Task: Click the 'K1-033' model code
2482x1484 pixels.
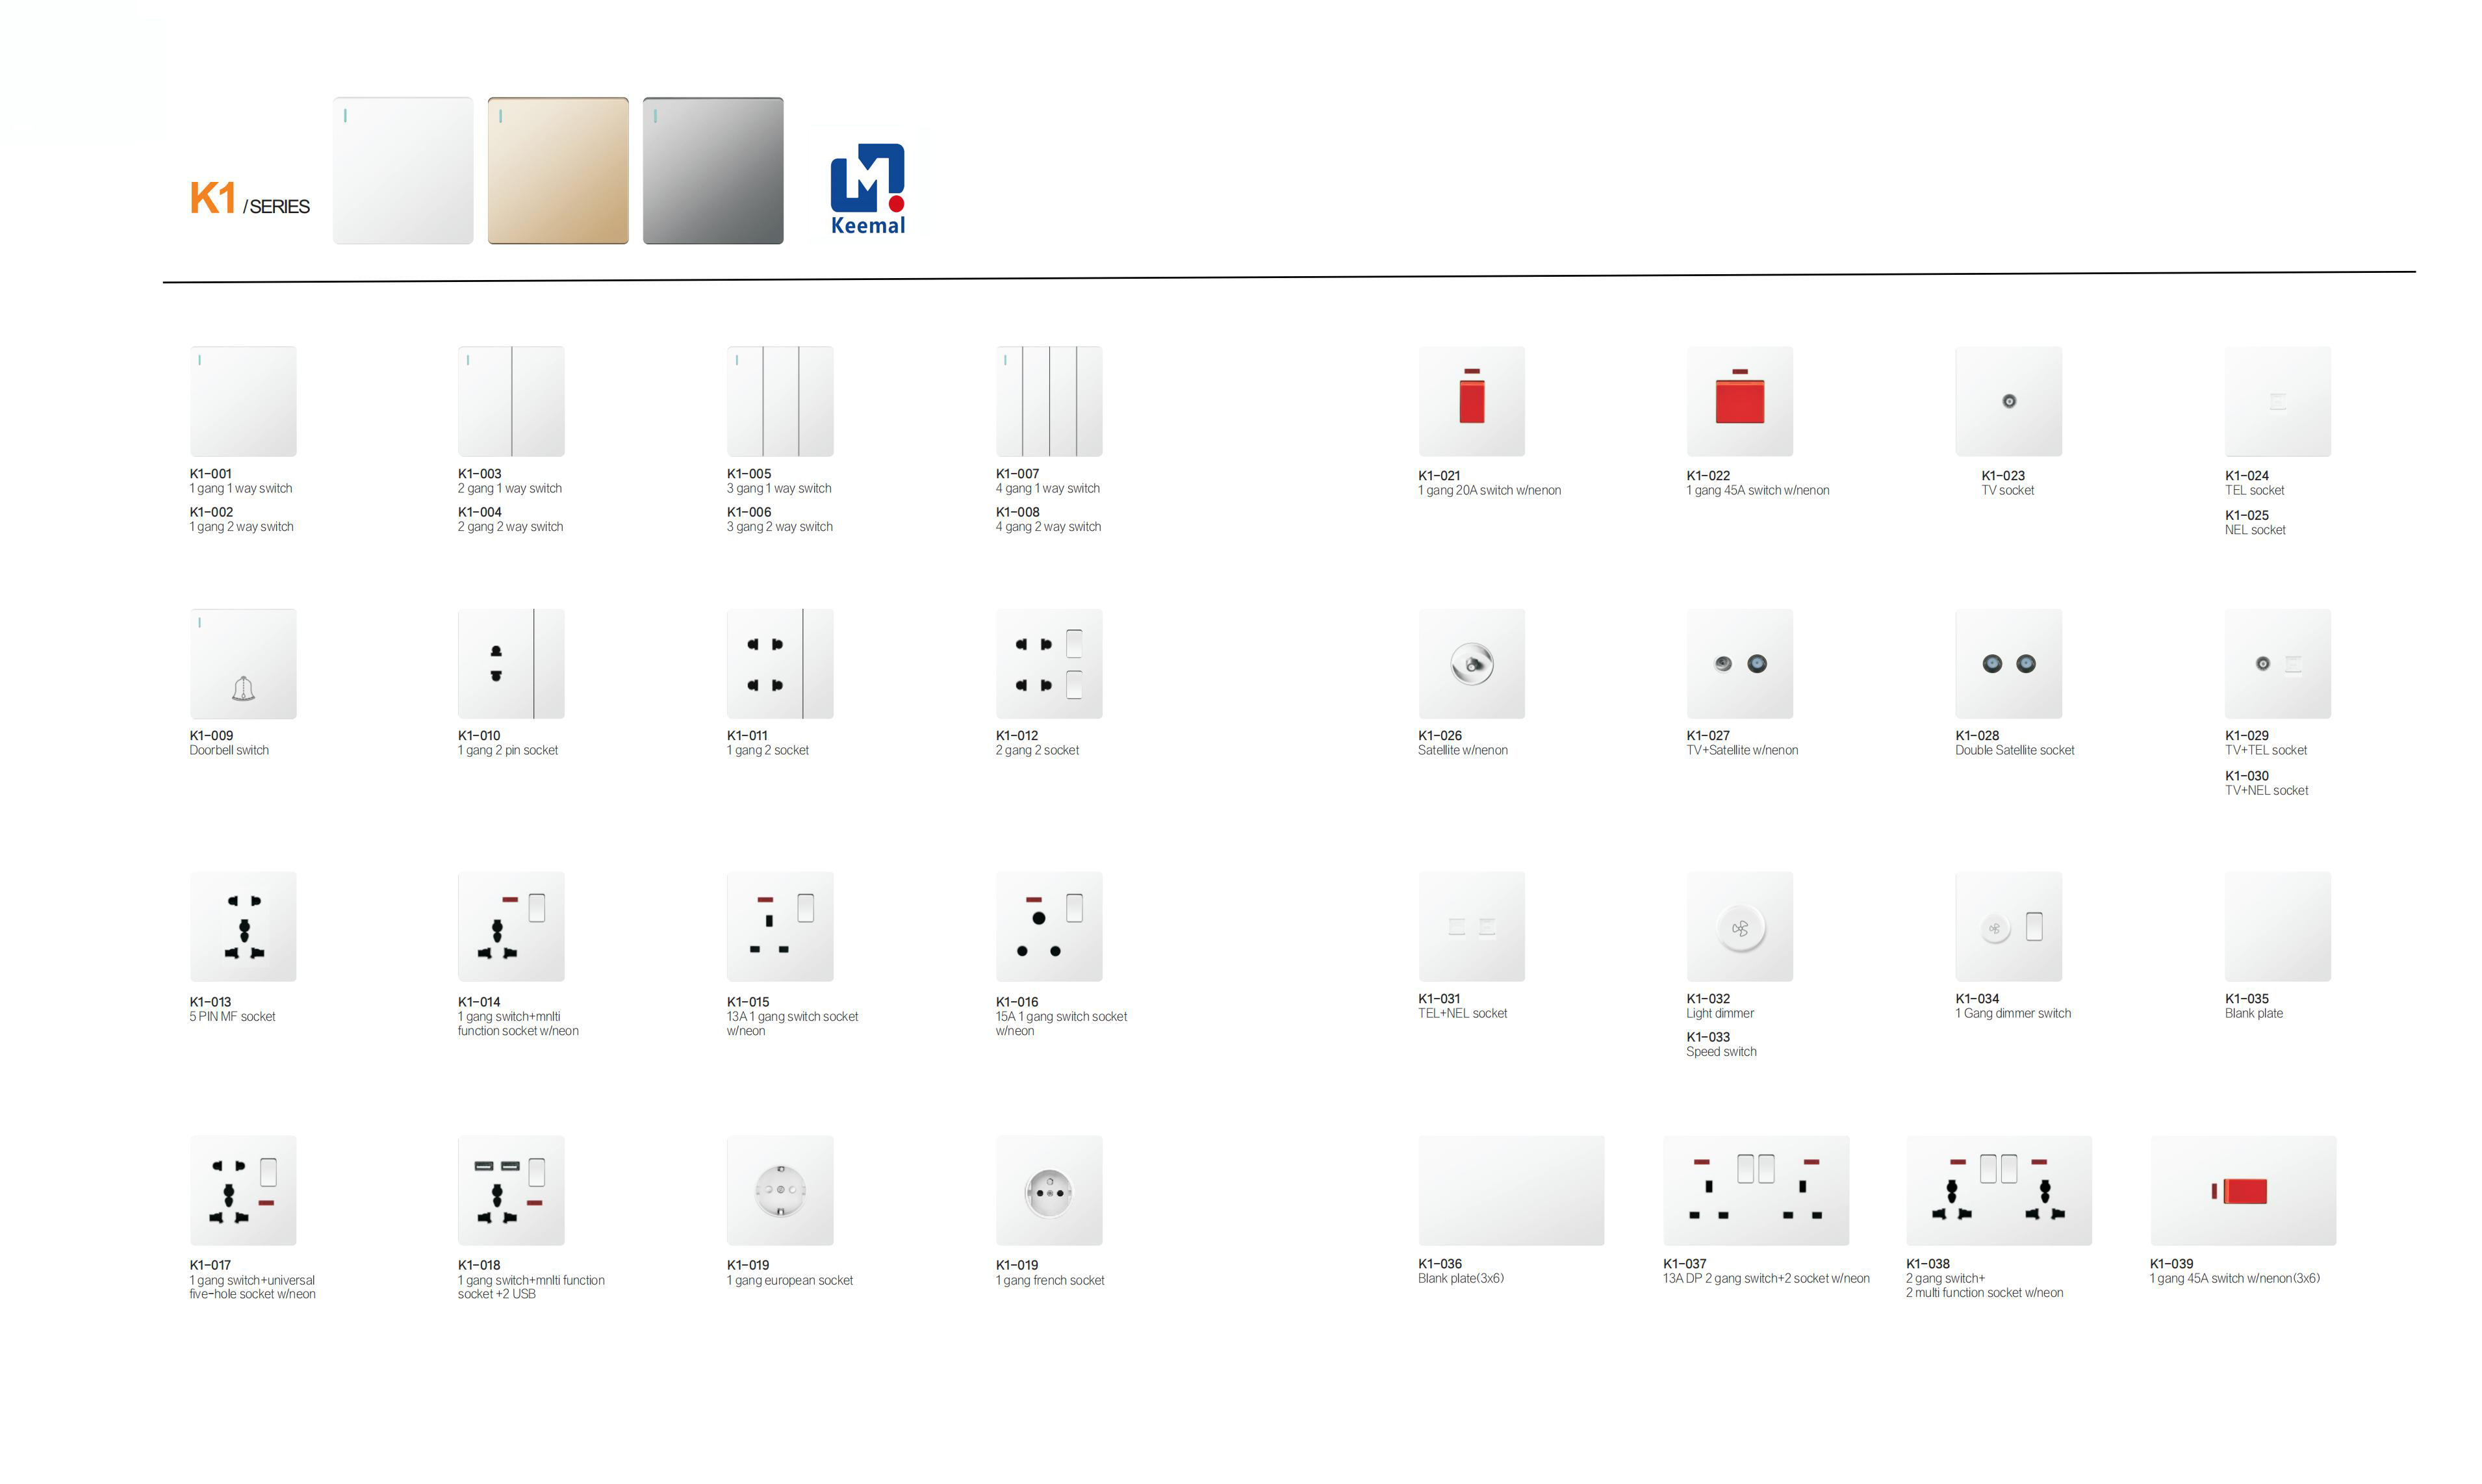Action: point(1708,1038)
